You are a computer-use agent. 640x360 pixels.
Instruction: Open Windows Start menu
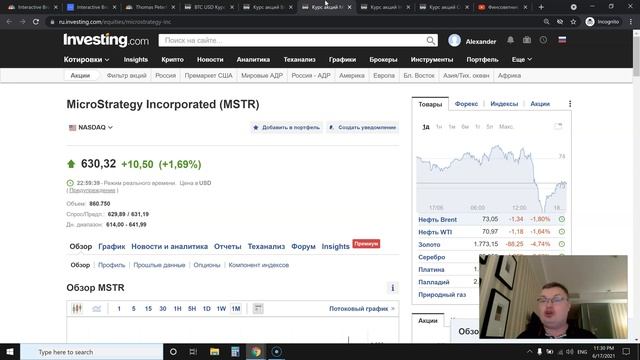[x=10, y=351]
